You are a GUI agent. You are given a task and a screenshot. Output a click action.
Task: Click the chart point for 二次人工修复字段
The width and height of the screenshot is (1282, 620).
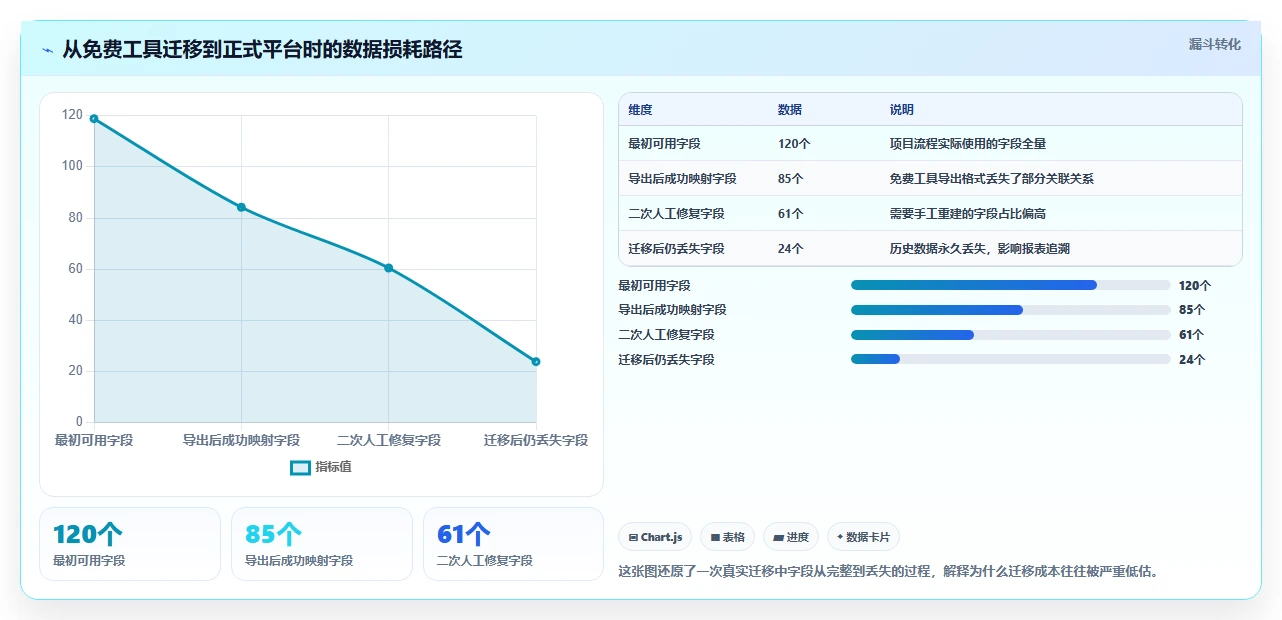click(x=389, y=268)
